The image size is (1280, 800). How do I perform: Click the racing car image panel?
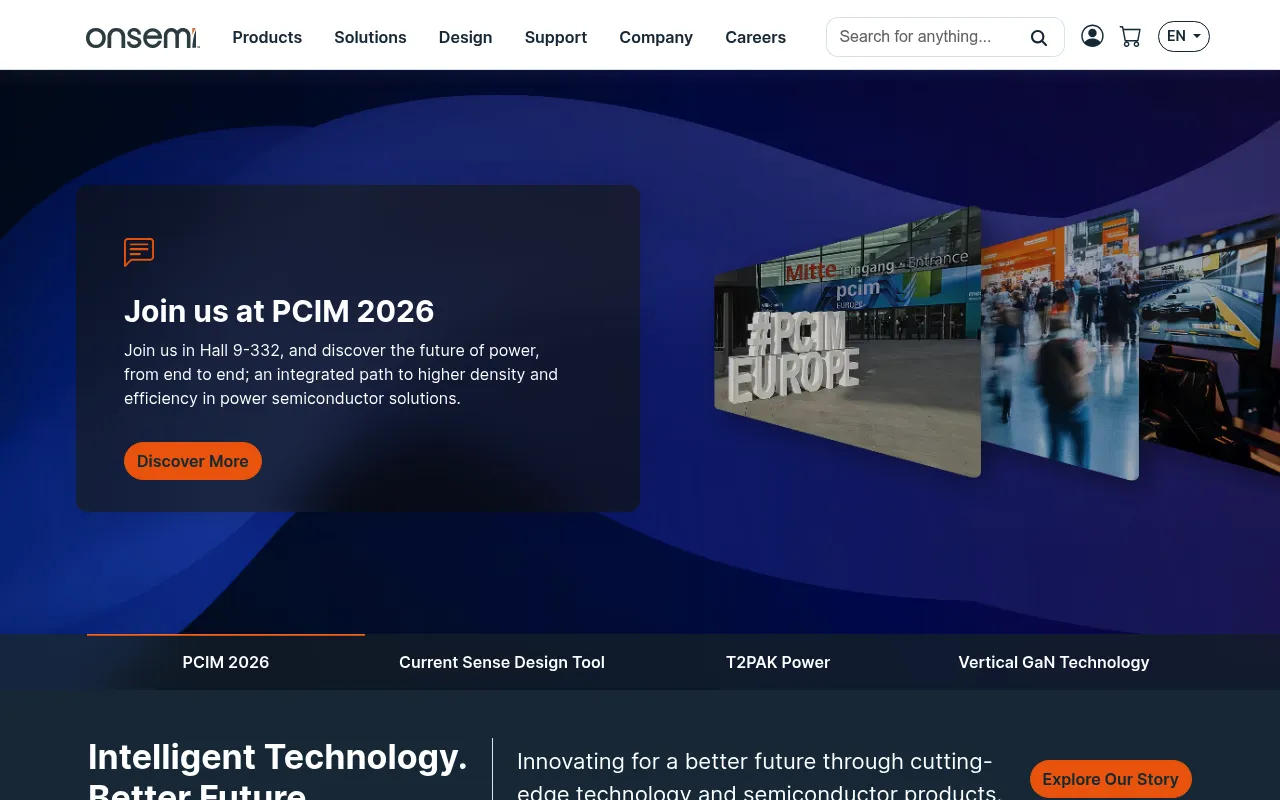1210,345
